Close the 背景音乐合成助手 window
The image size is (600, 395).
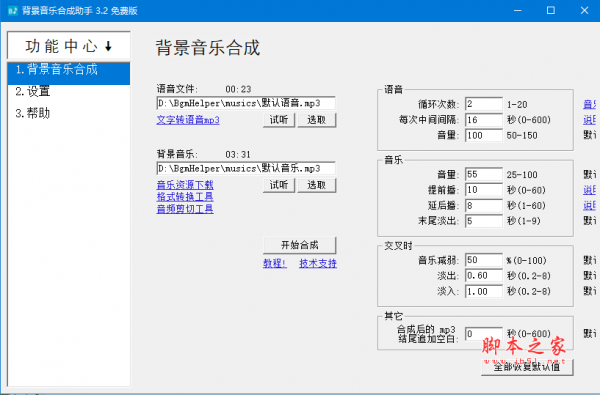[584, 10]
